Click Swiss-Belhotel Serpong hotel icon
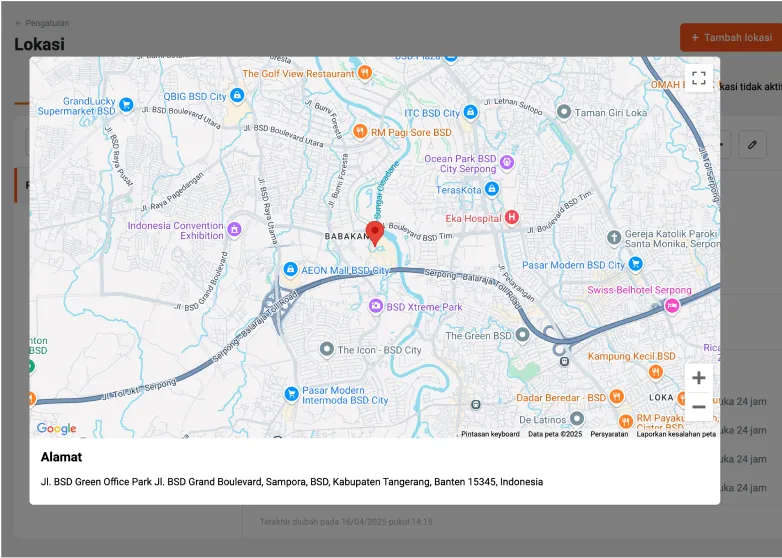The image size is (782, 558). point(672,306)
